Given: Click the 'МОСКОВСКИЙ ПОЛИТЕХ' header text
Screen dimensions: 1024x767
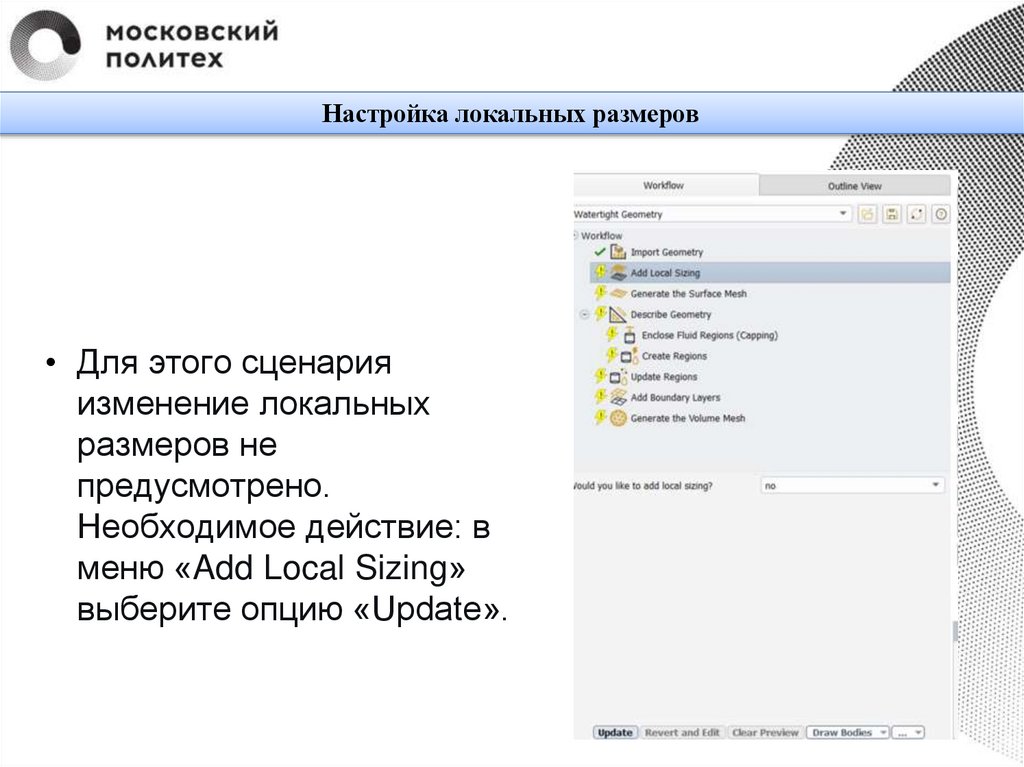Looking at the screenshot, I should 191,45.
